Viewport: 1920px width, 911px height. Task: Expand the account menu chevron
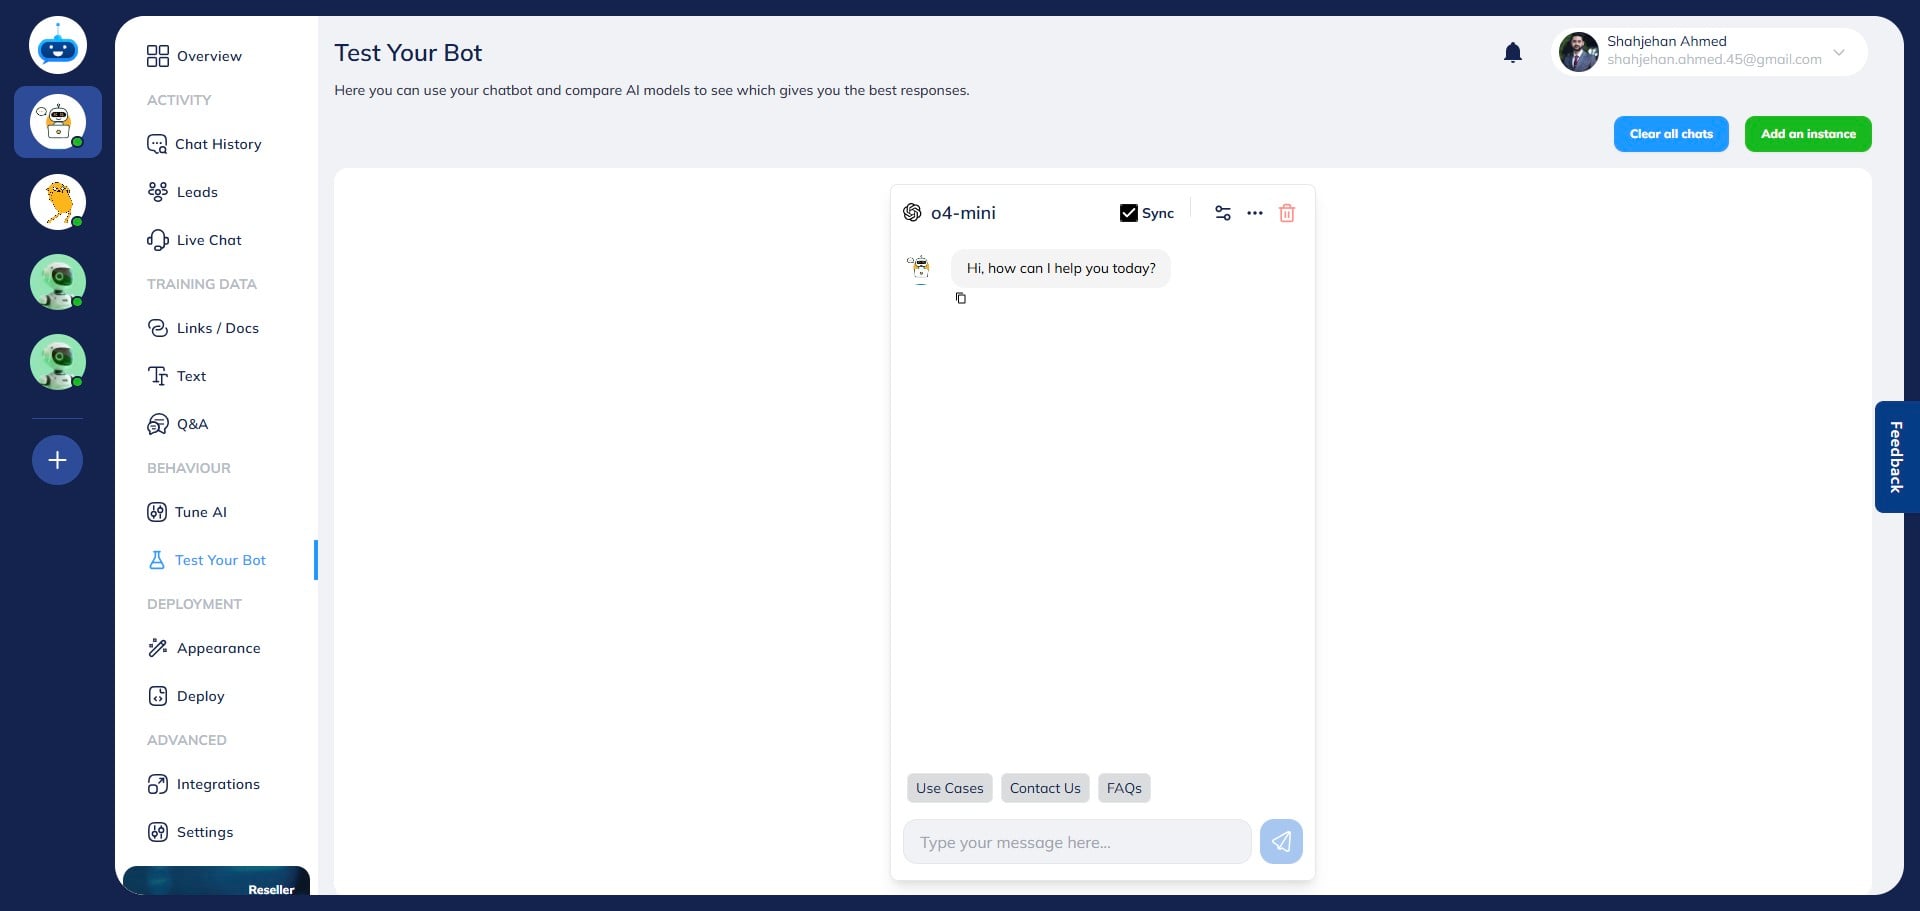point(1838,52)
